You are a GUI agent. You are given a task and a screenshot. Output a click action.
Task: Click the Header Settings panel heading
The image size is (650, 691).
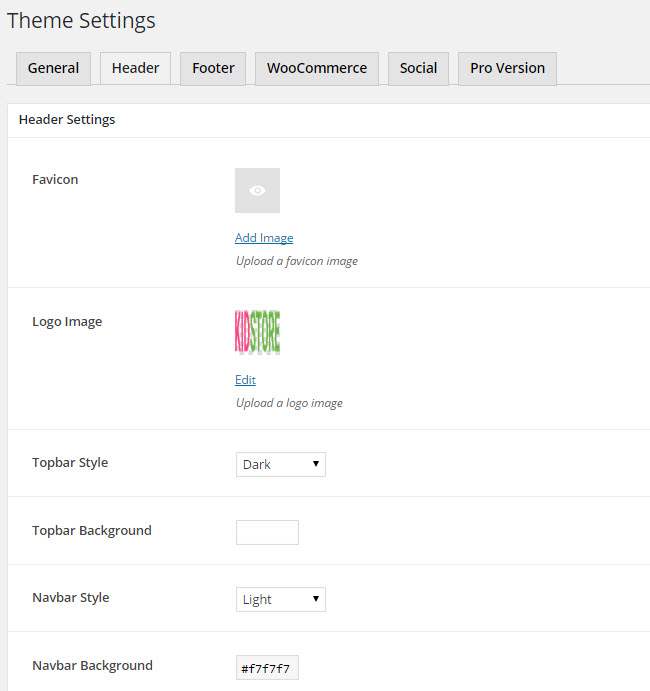click(67, 119)
